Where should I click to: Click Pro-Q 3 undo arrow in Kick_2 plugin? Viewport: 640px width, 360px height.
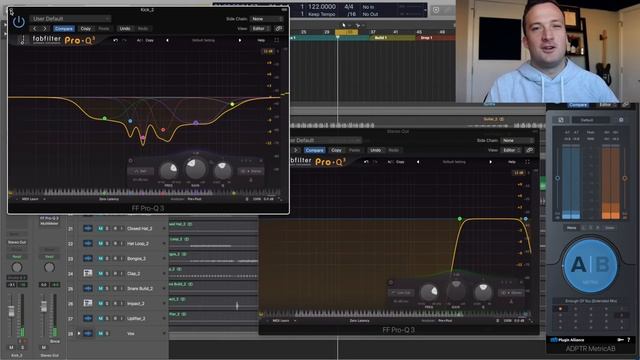point(116,40)
